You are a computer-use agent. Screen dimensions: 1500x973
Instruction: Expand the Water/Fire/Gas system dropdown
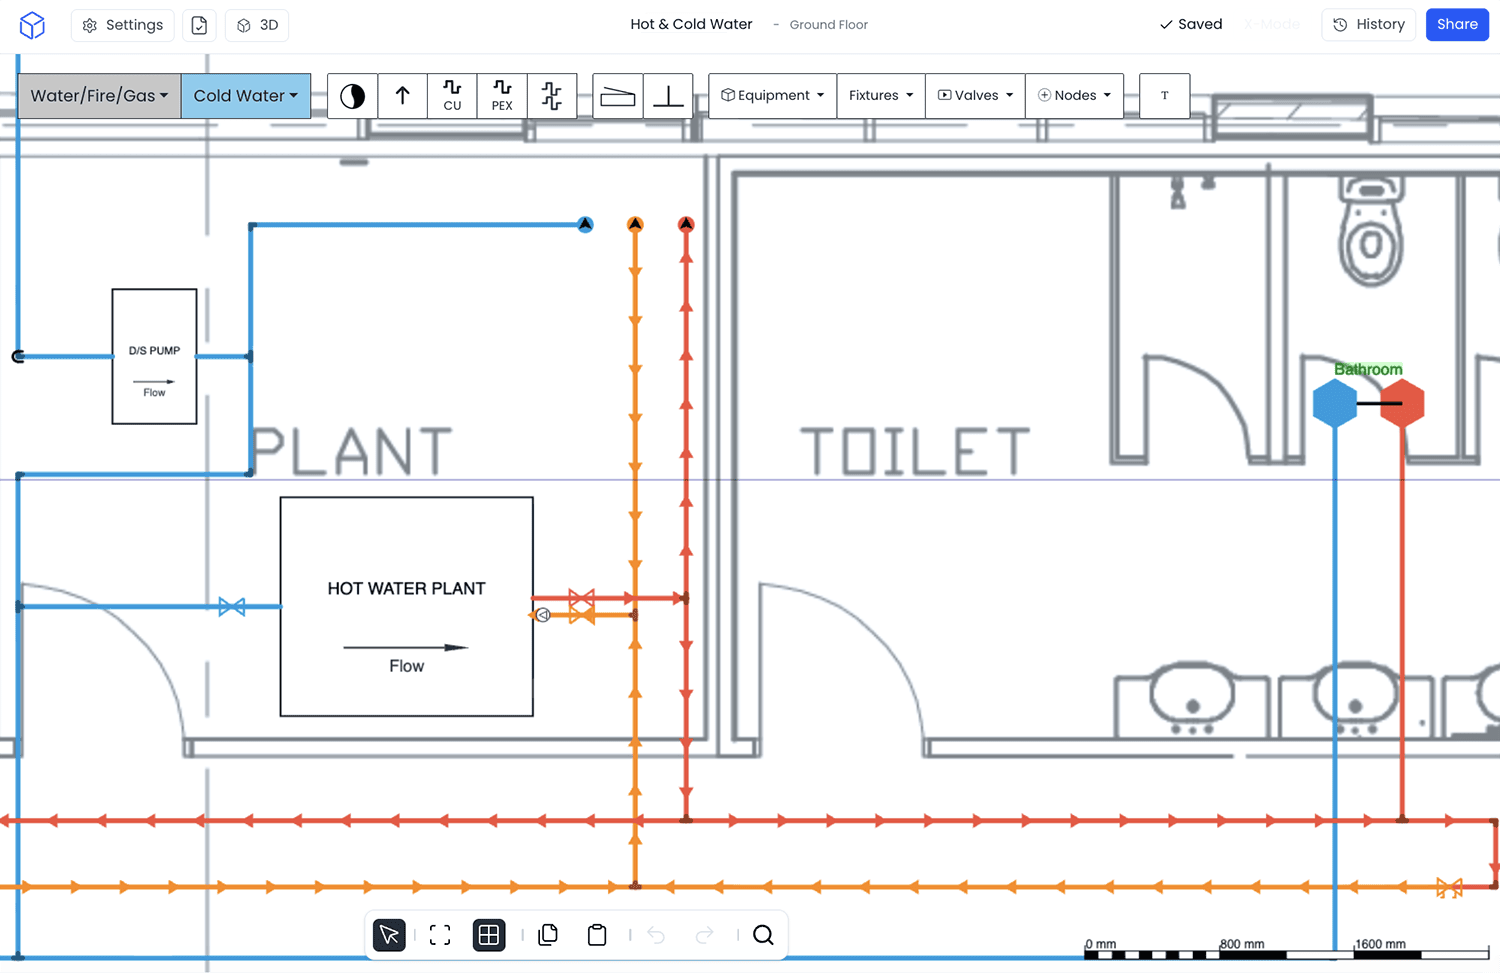tap(99, 96)
